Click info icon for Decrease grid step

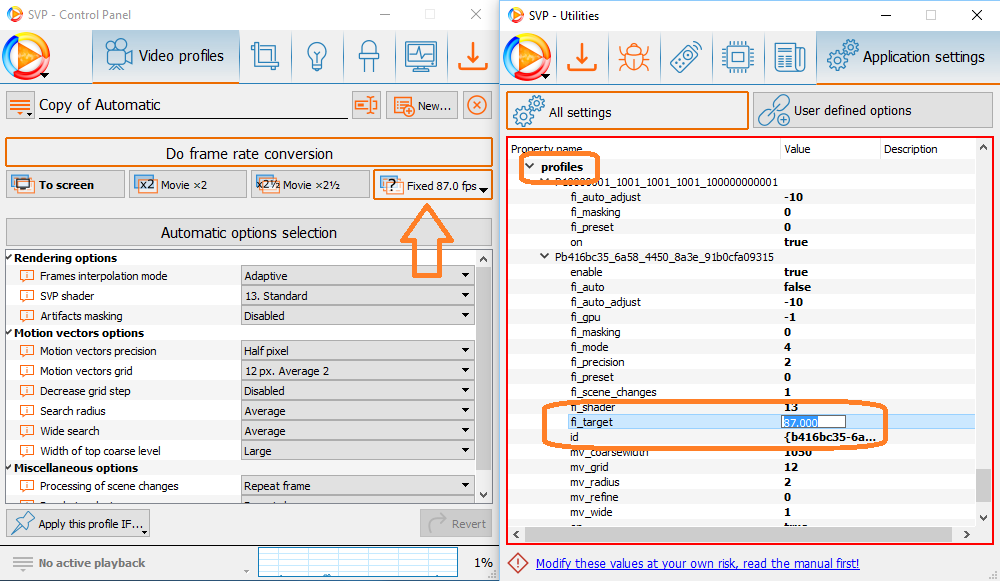[x=27, y=391]
